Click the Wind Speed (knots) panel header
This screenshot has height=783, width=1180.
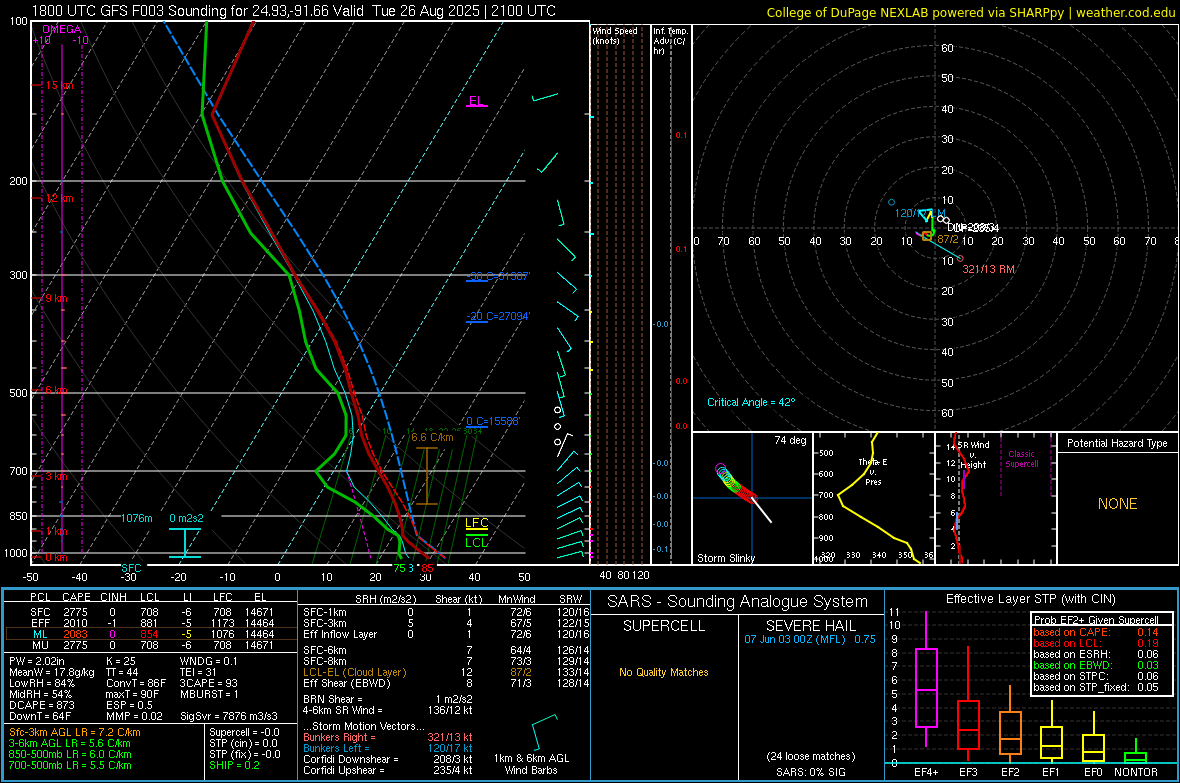click(x=615, y=35)
